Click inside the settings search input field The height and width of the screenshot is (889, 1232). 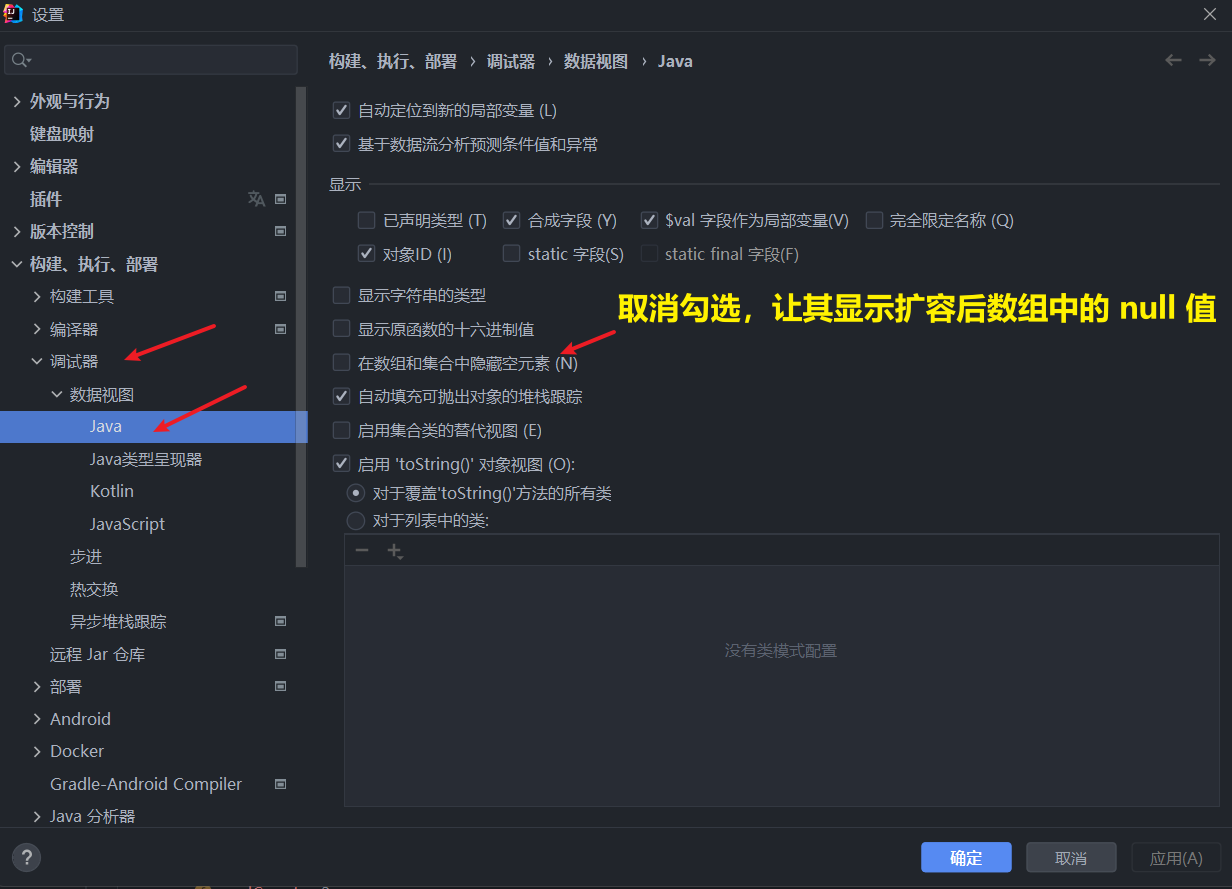pyautogui.click(x=150, y=60)
